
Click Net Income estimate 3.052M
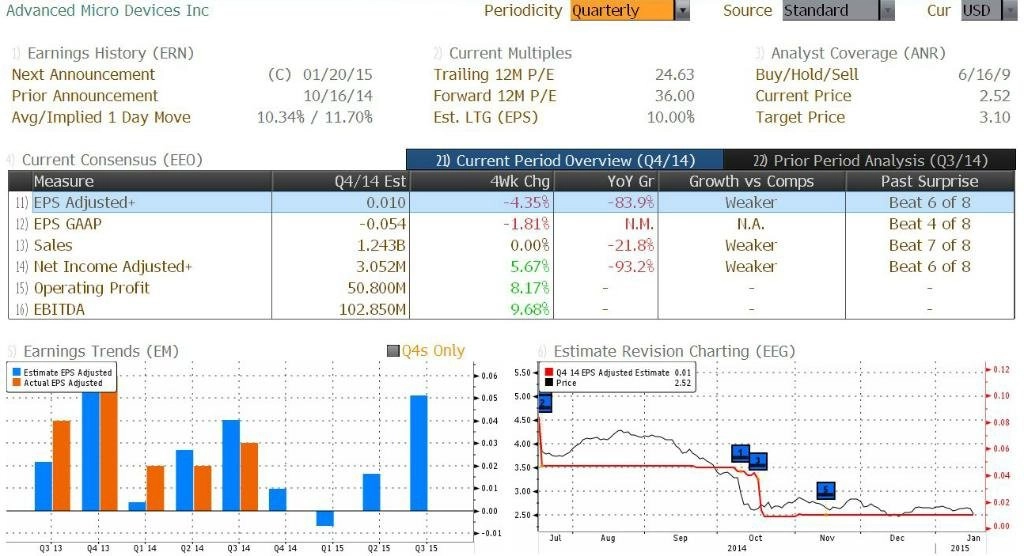(381, 267)
